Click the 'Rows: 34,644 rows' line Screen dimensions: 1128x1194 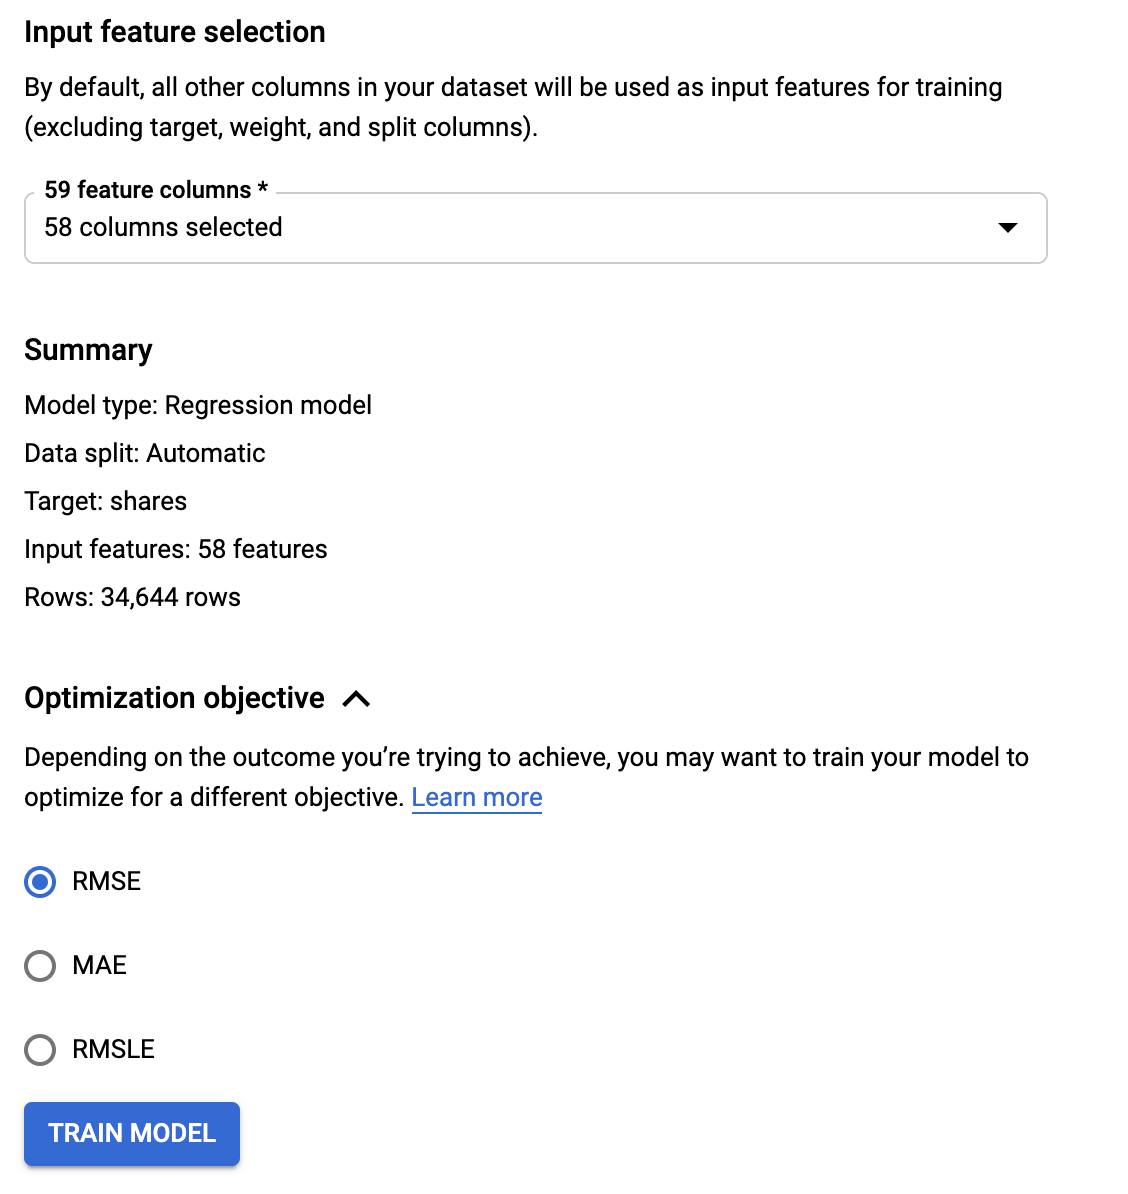click(133, 597)
